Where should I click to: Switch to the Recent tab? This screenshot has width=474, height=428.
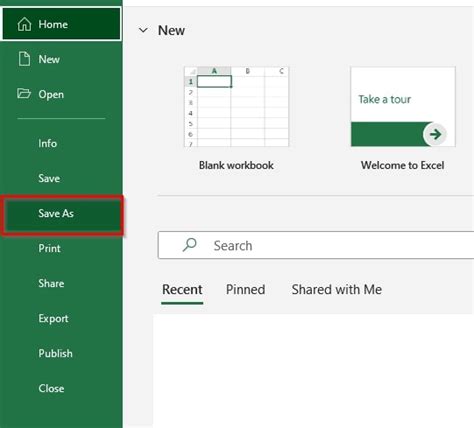pos(182,289)
